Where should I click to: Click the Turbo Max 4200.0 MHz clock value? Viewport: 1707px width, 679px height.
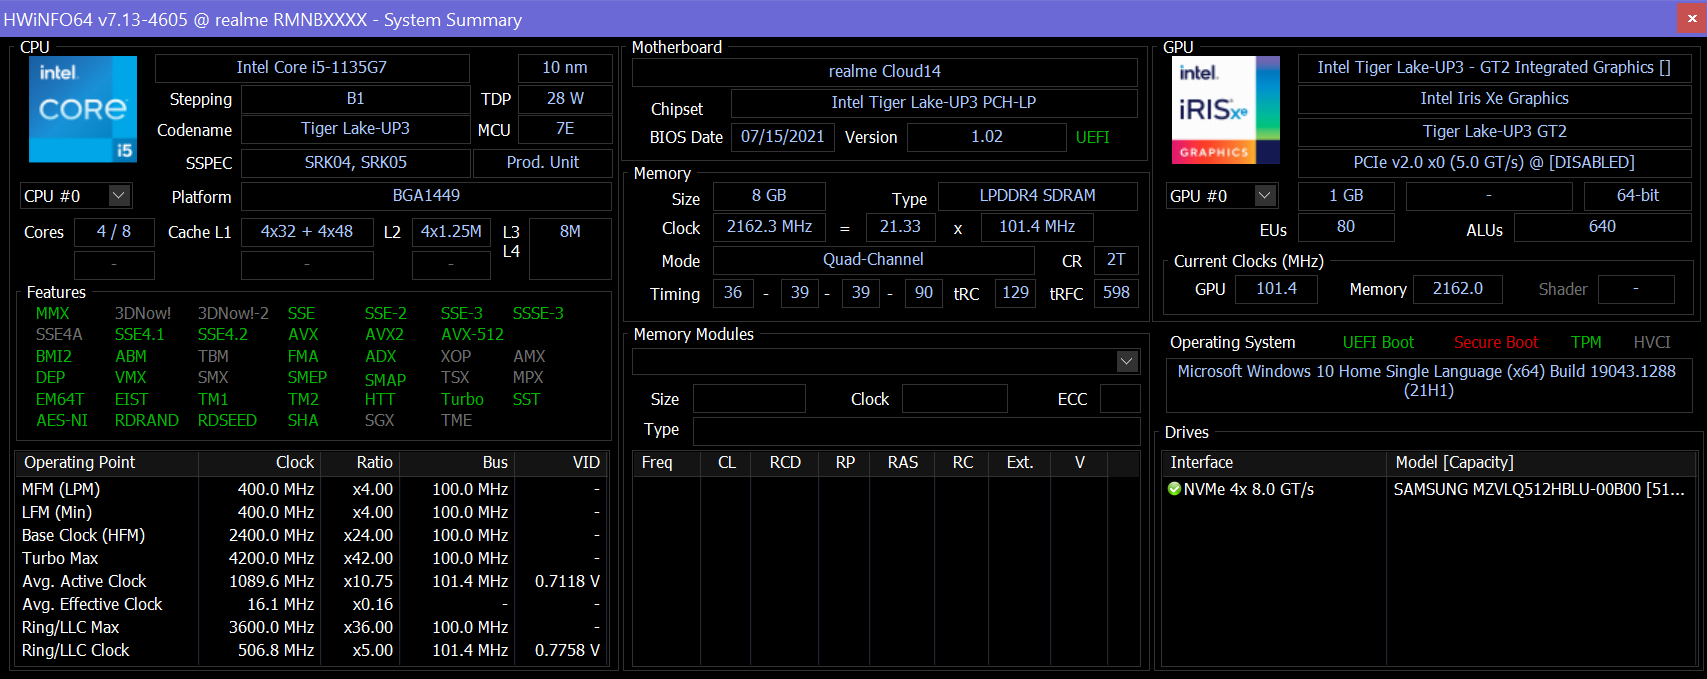click(272, 559)
